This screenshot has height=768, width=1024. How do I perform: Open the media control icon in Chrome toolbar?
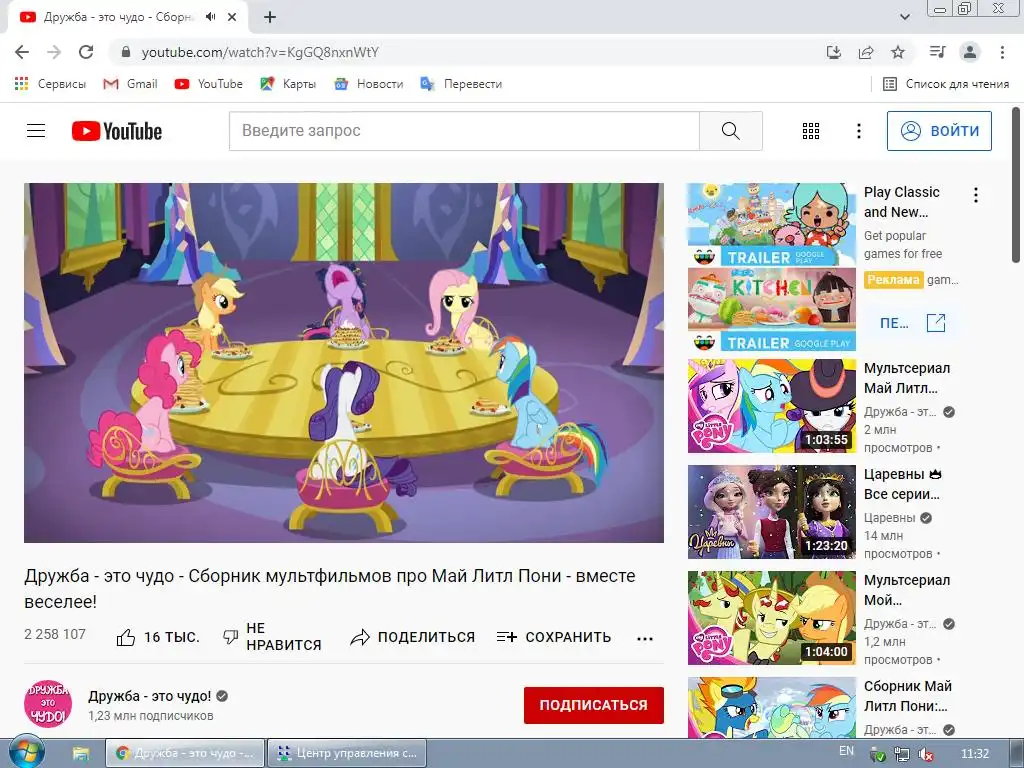937,52
